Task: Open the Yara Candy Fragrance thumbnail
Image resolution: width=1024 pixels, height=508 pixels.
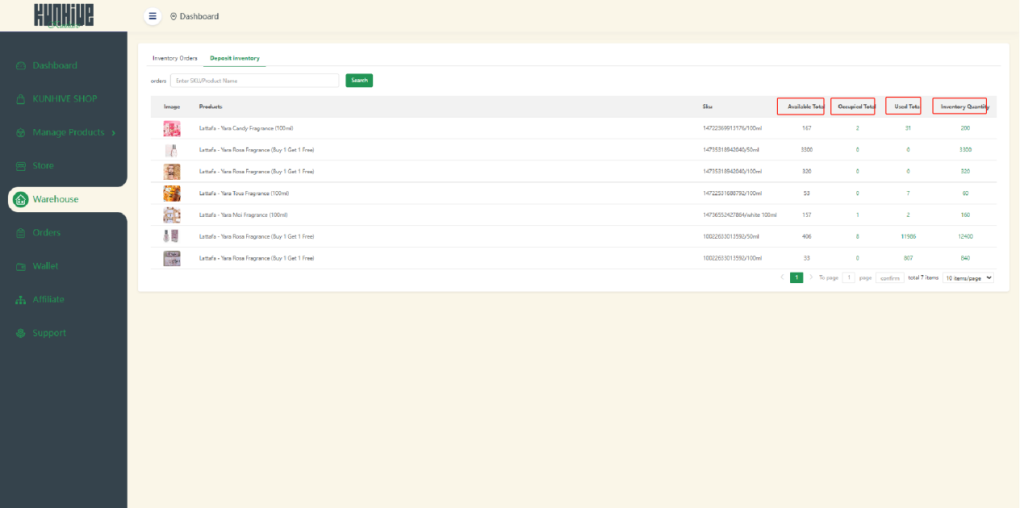Action: click(x=172, y=129)
